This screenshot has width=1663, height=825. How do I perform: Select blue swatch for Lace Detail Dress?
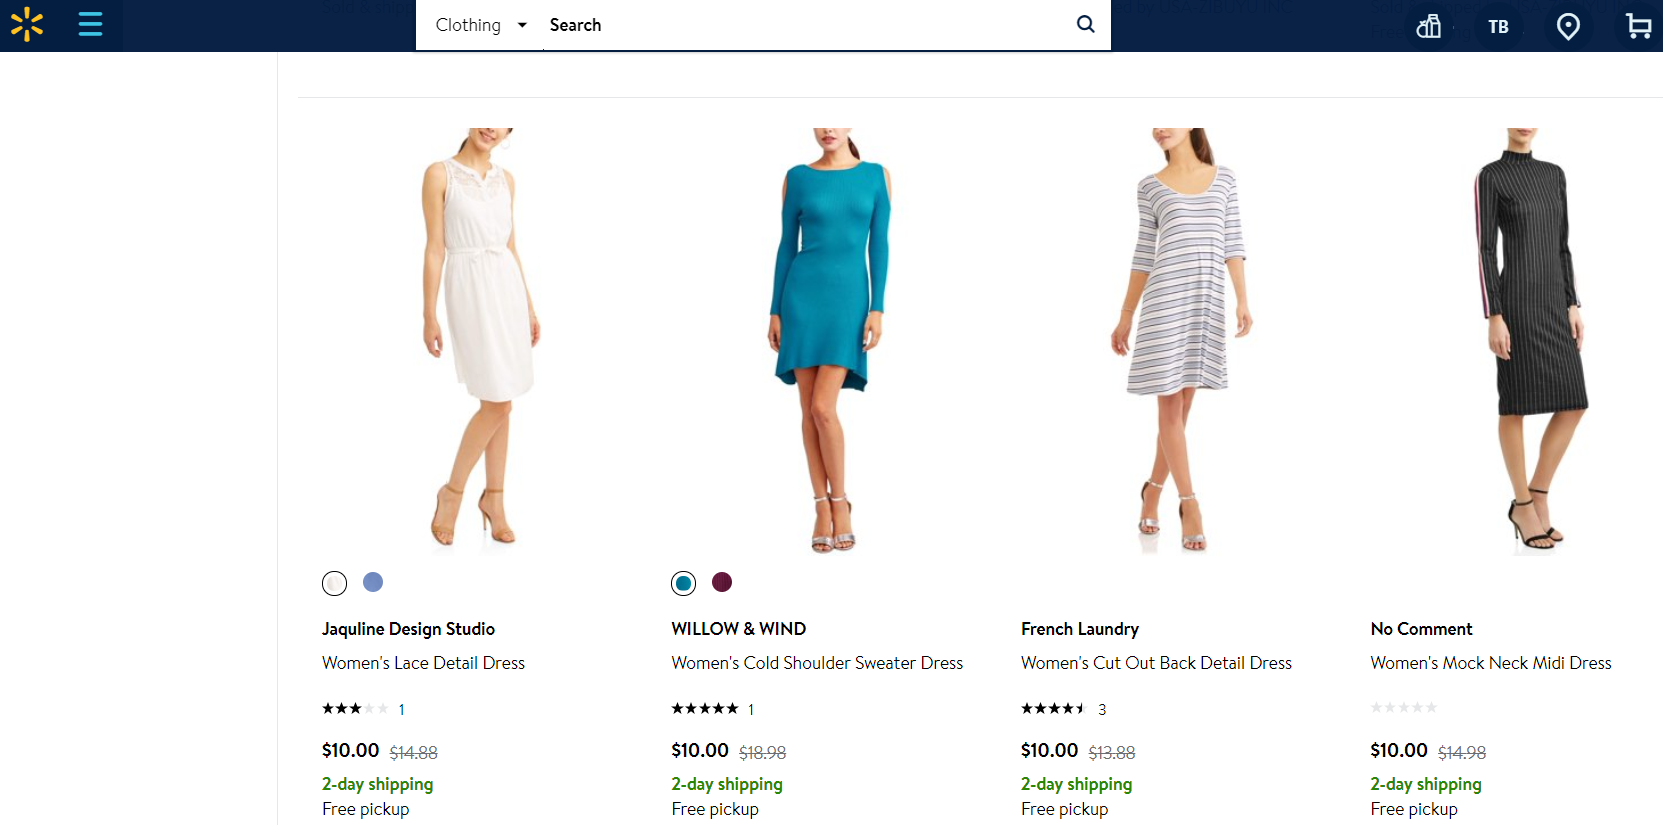pyautogui.click(x=373, y=582)
